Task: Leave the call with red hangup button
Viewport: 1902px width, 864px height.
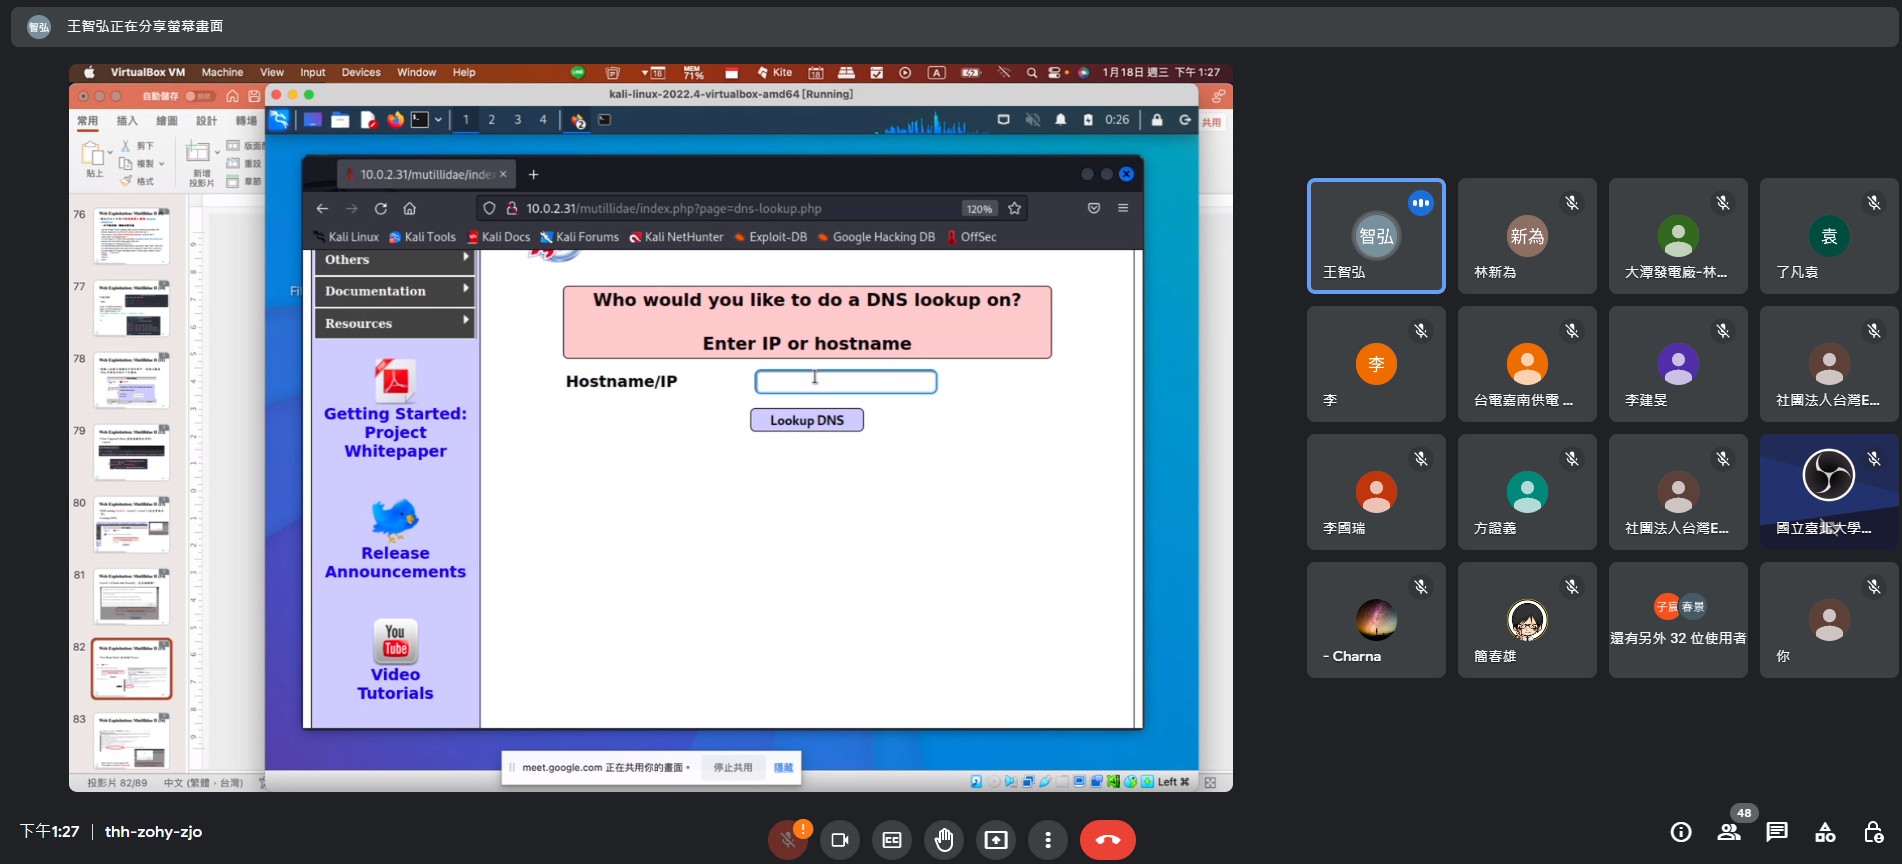Action: [x=1108, y=840]
